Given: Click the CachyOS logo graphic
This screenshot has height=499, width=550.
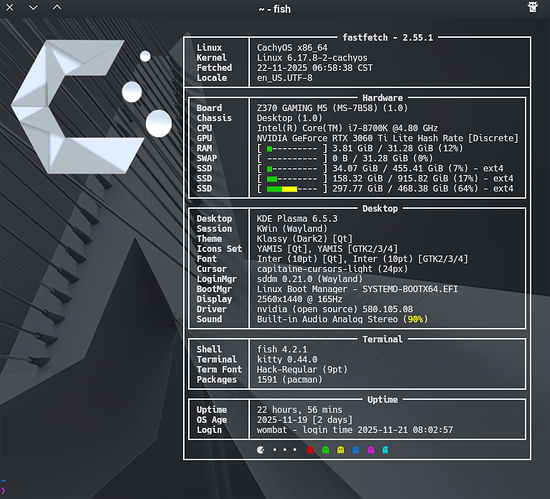Looking at the screenshot, I should coord(91,107).
